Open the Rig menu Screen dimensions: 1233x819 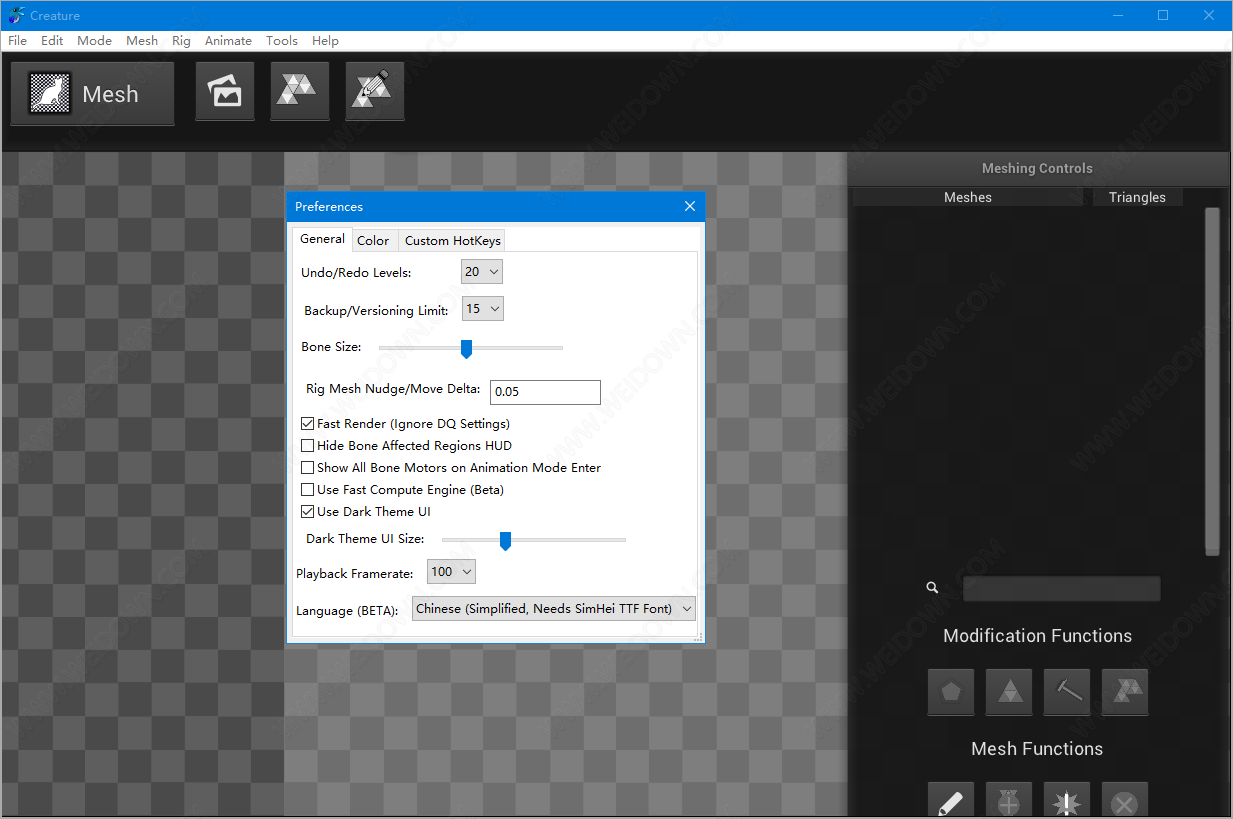pyautogui.click(x=181, y=41)
